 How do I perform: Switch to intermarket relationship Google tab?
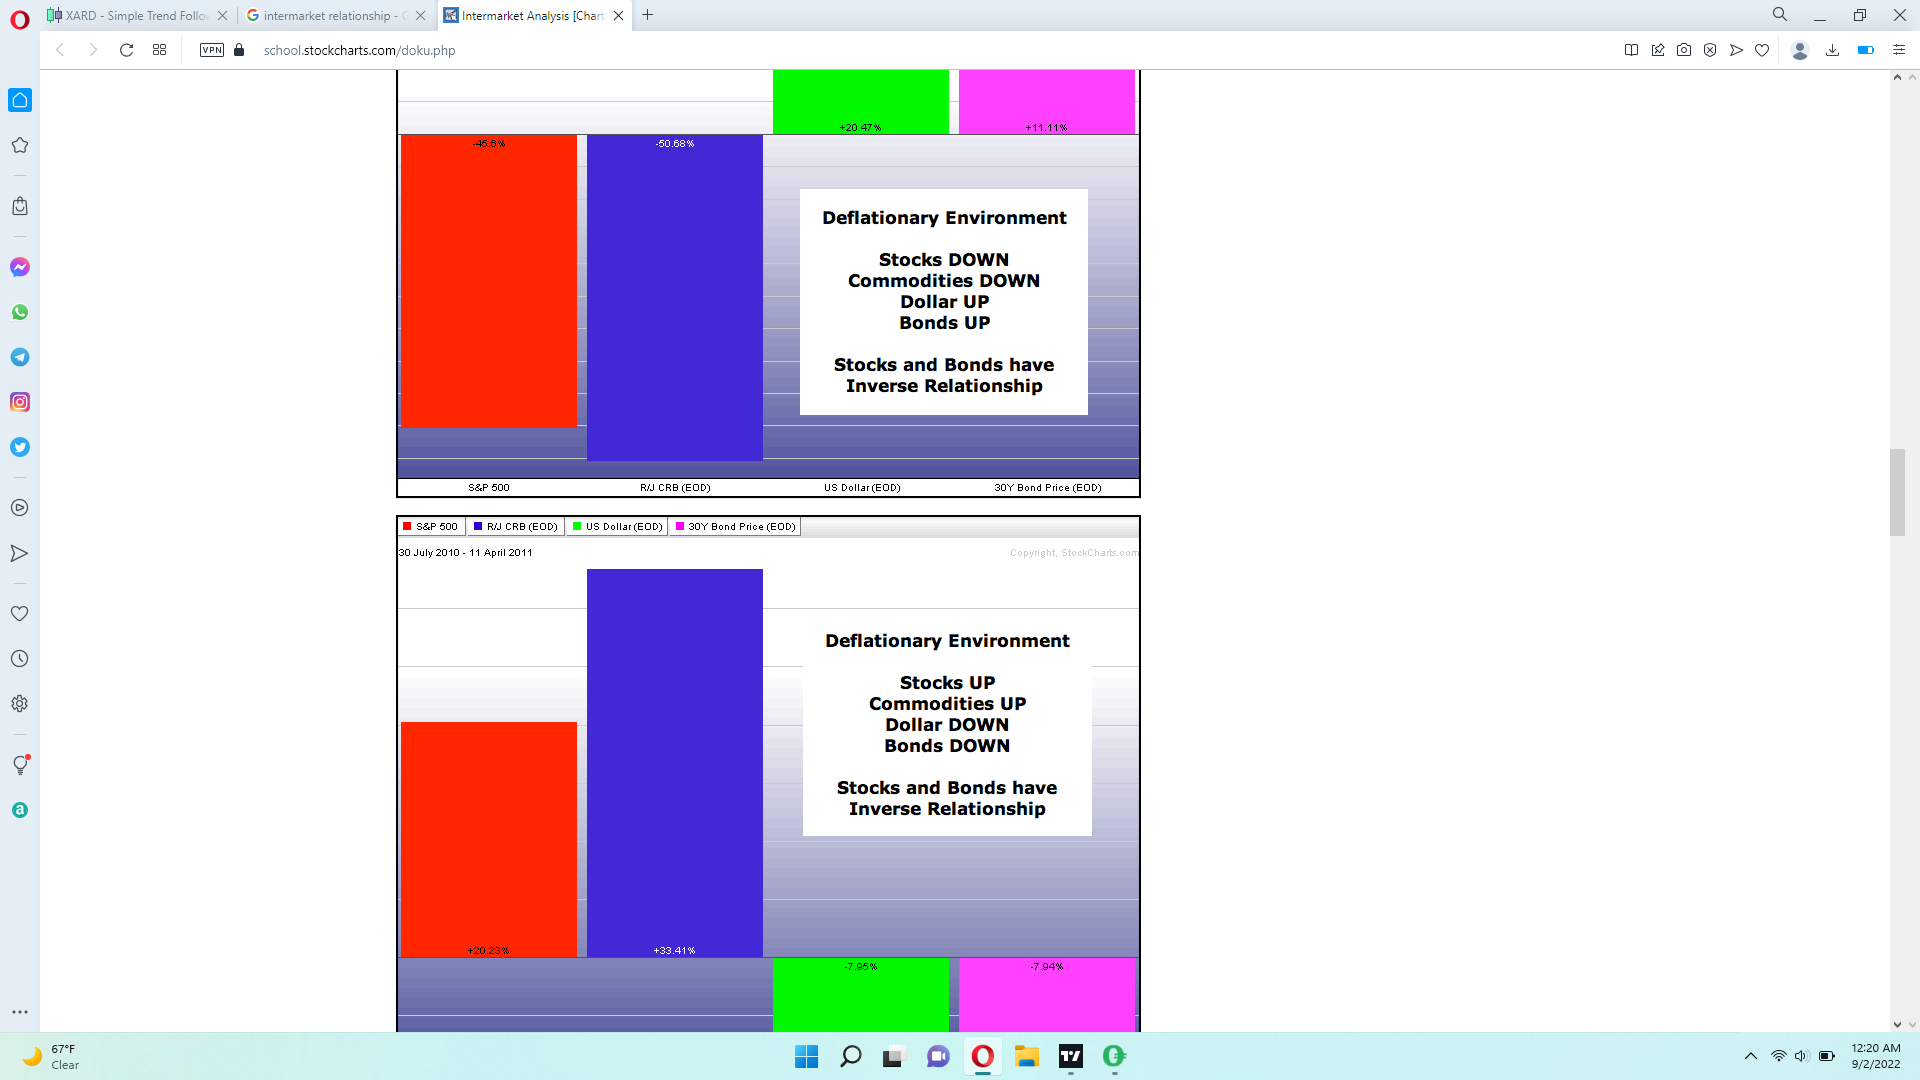pos(330,15)
